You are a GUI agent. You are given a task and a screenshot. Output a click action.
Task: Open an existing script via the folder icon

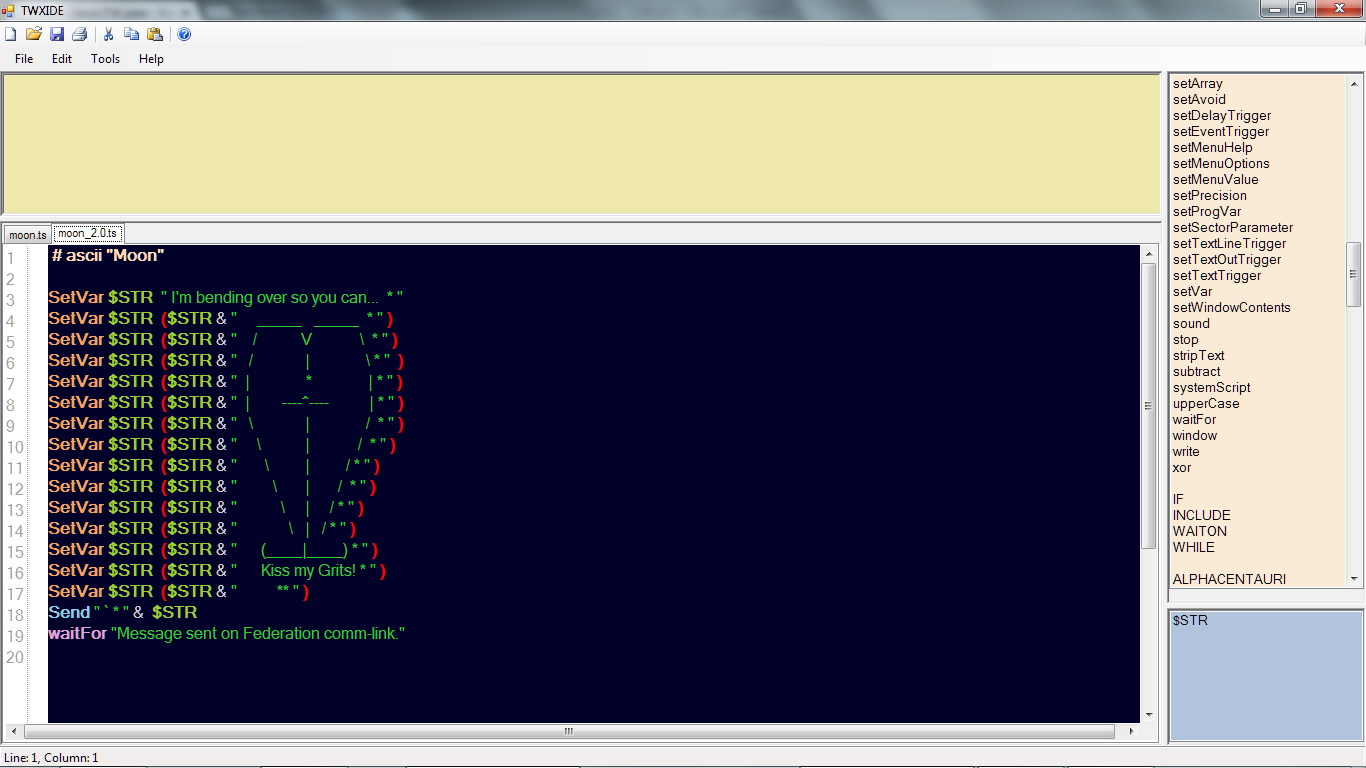coord(33,33)
